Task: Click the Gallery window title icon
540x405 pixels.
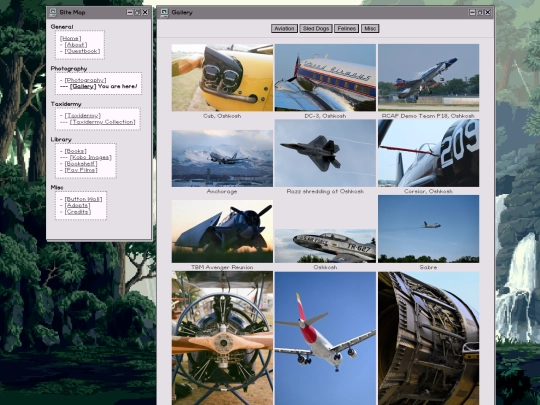Action: [x=165, y=13]
